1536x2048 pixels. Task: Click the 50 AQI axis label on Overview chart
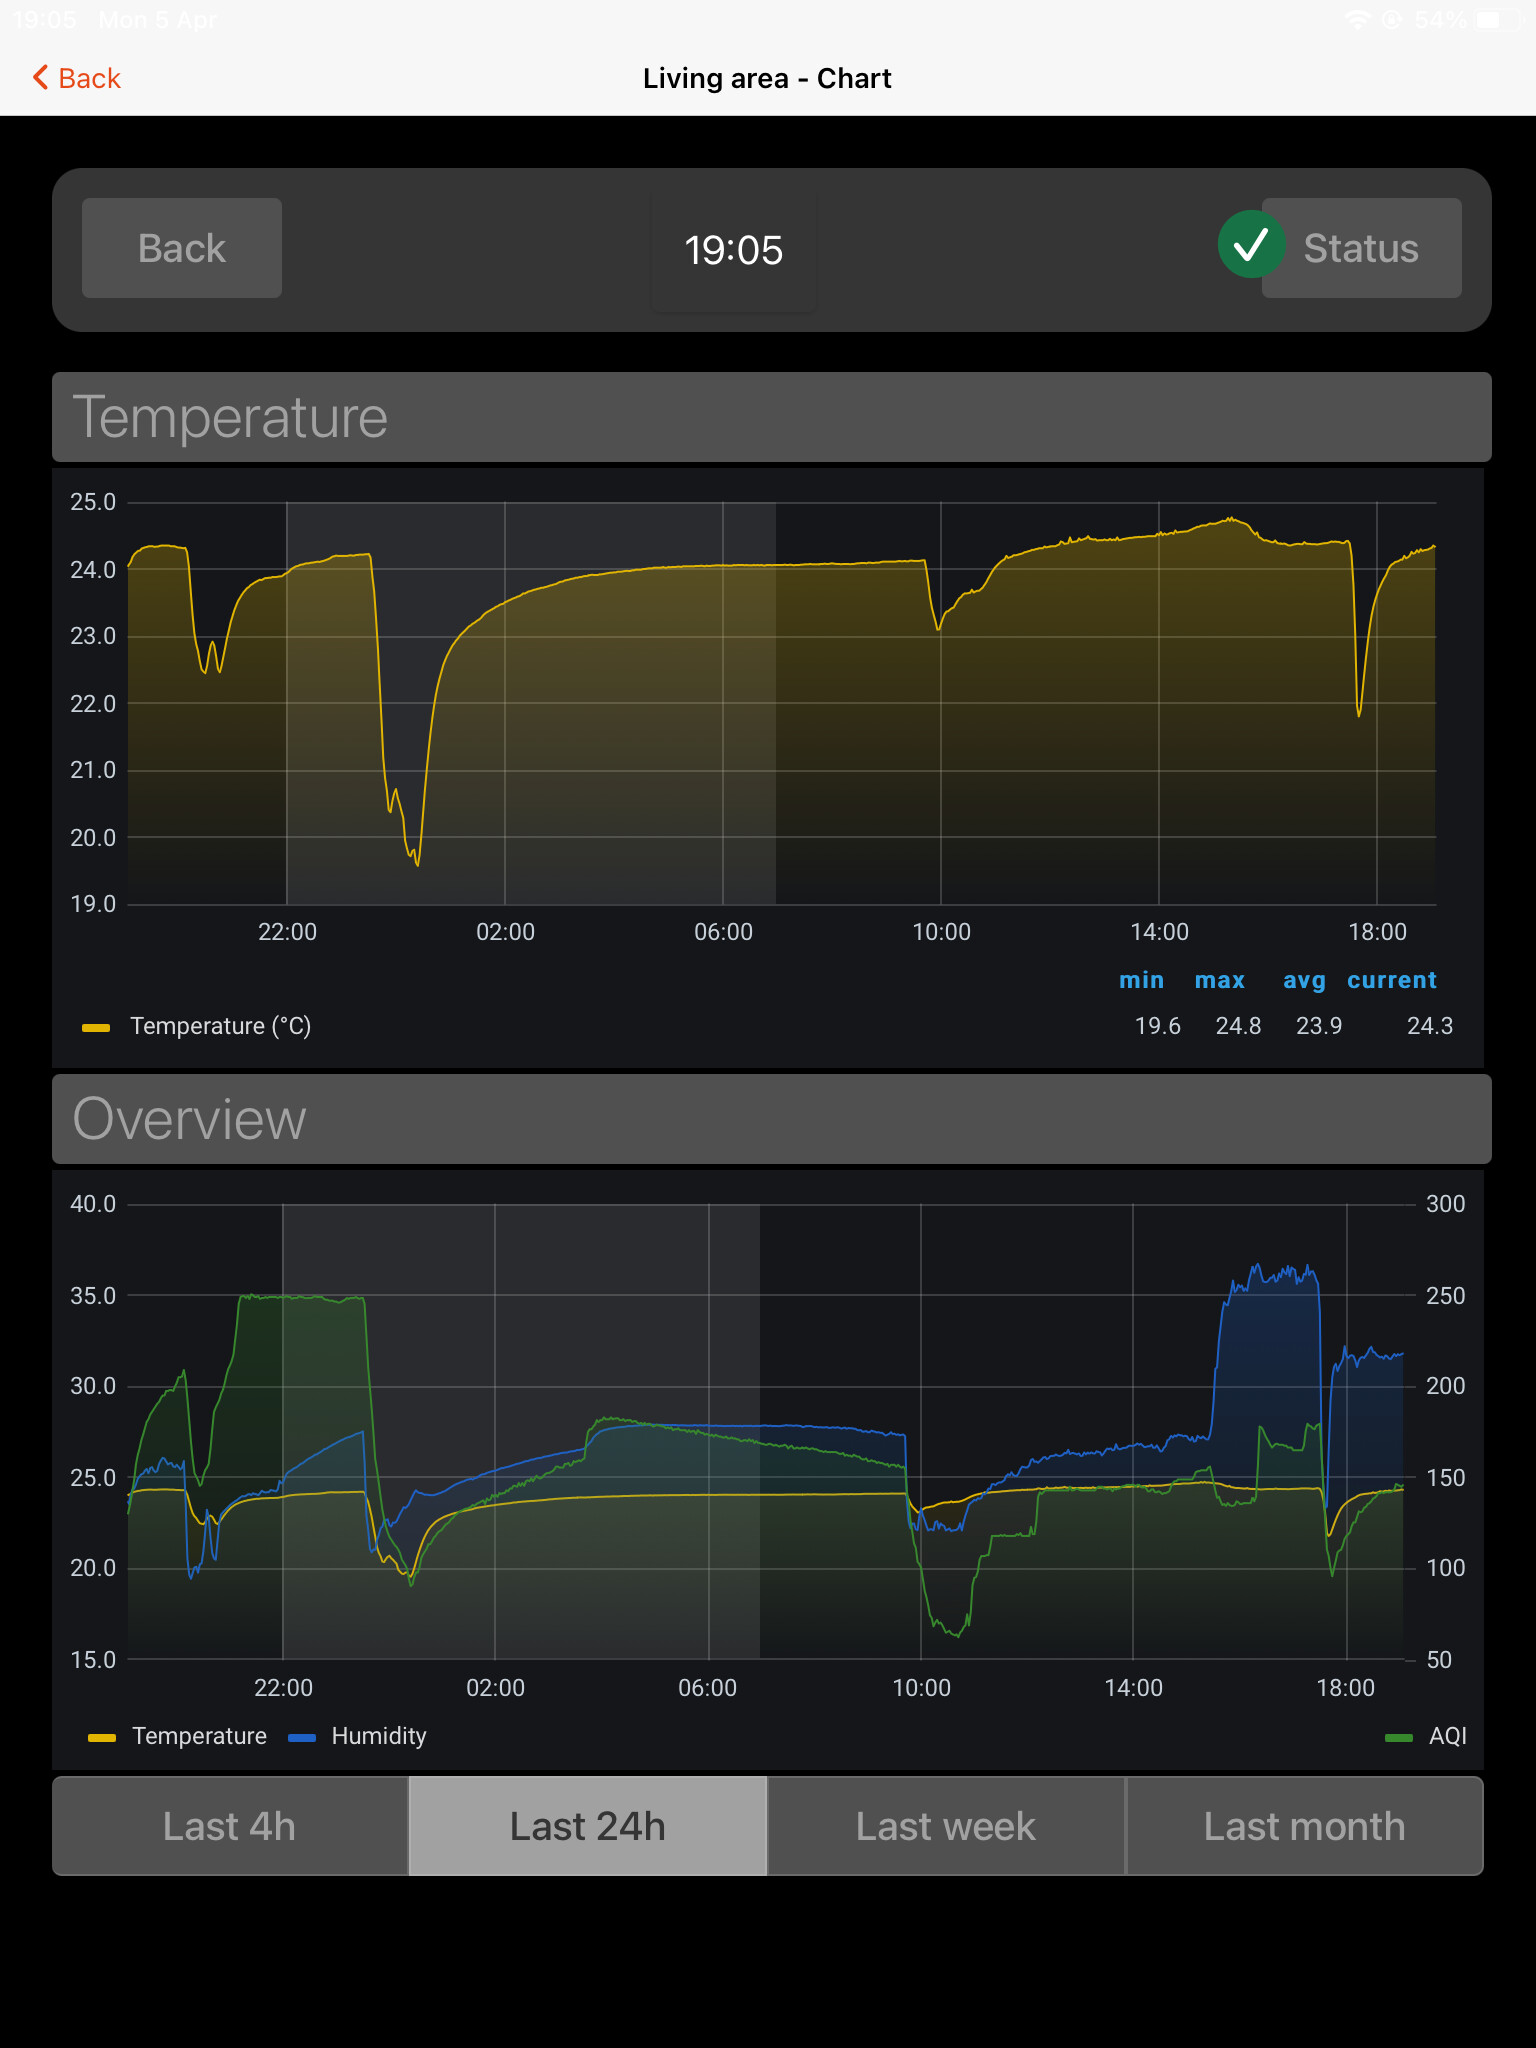pyautogui.click(x=1439, y=1660)
